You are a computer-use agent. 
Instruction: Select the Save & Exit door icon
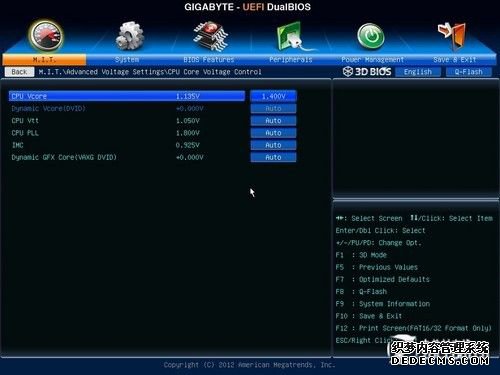452,35
